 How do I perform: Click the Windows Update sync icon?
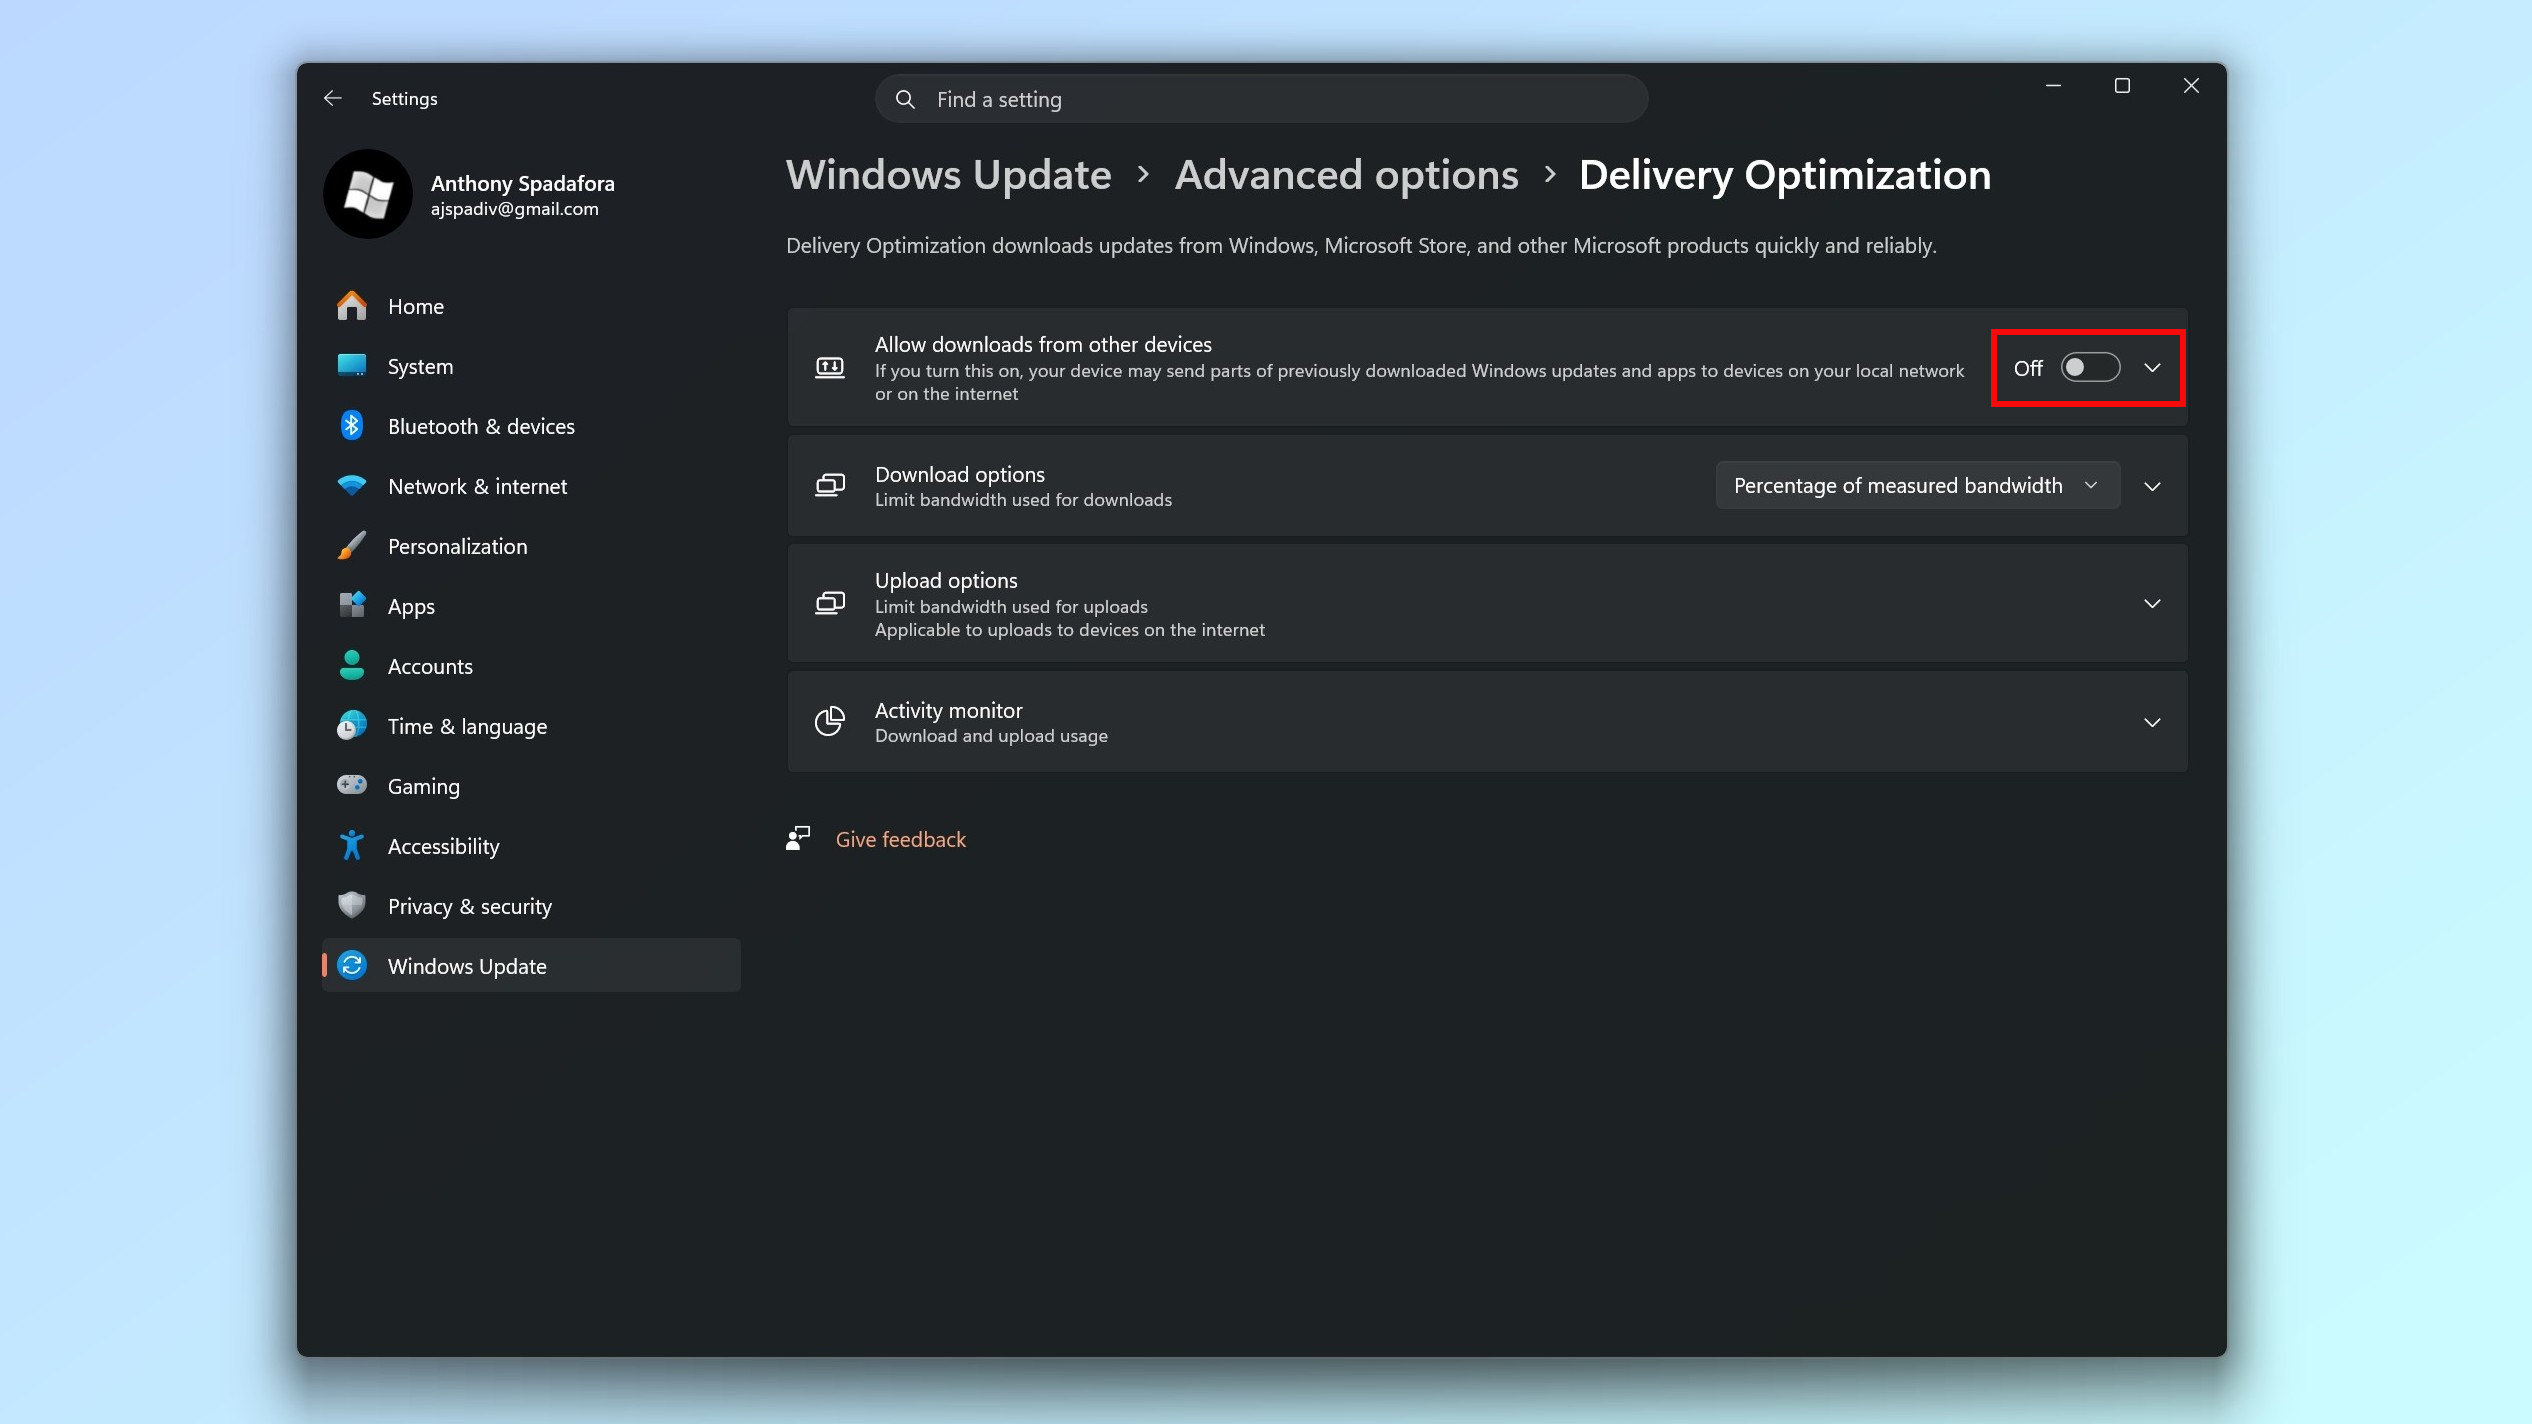point(352,965)
